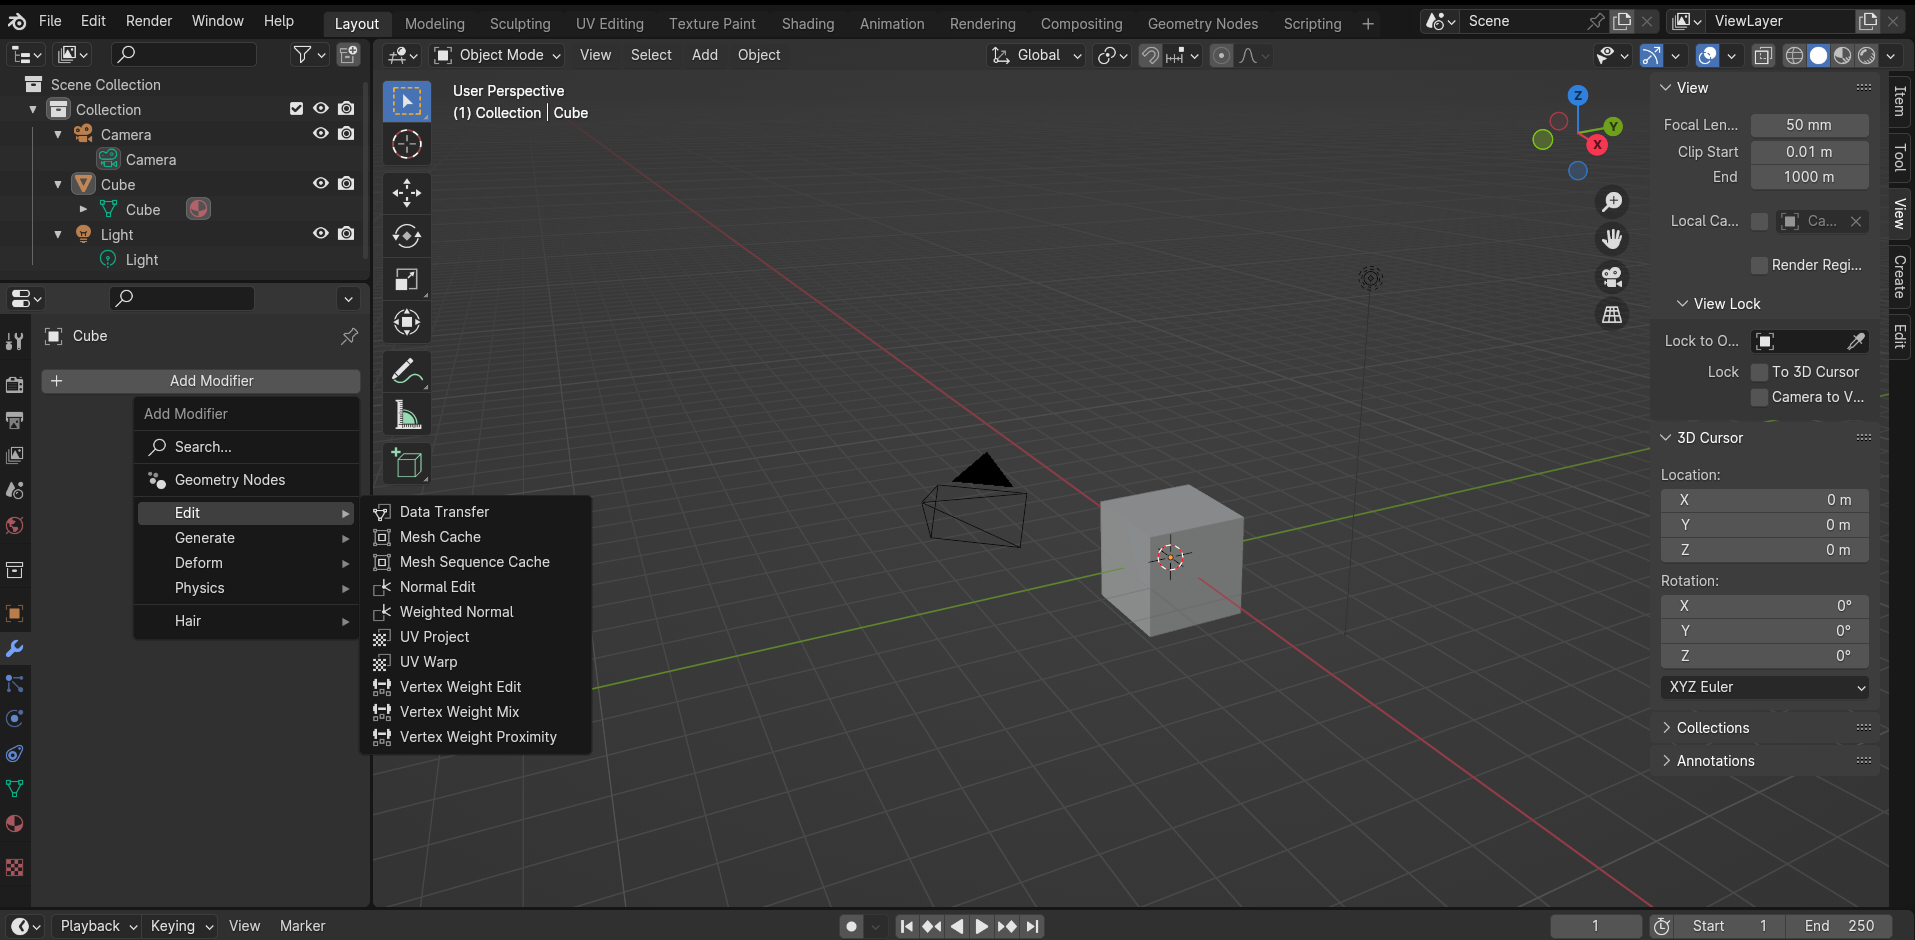Select the Add Cube tool

point(407,463)
